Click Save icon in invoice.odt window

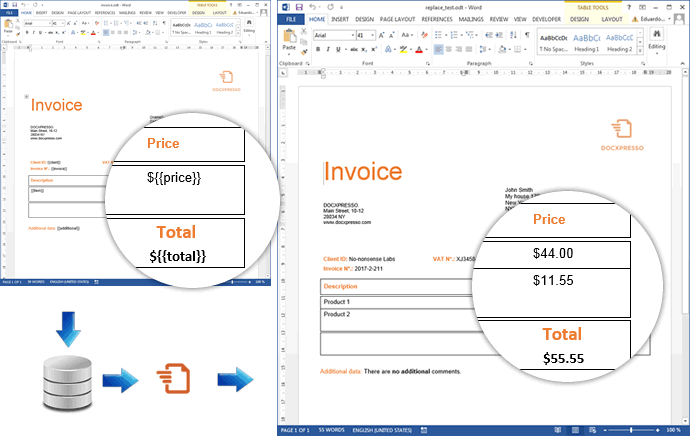pos(15,5)
